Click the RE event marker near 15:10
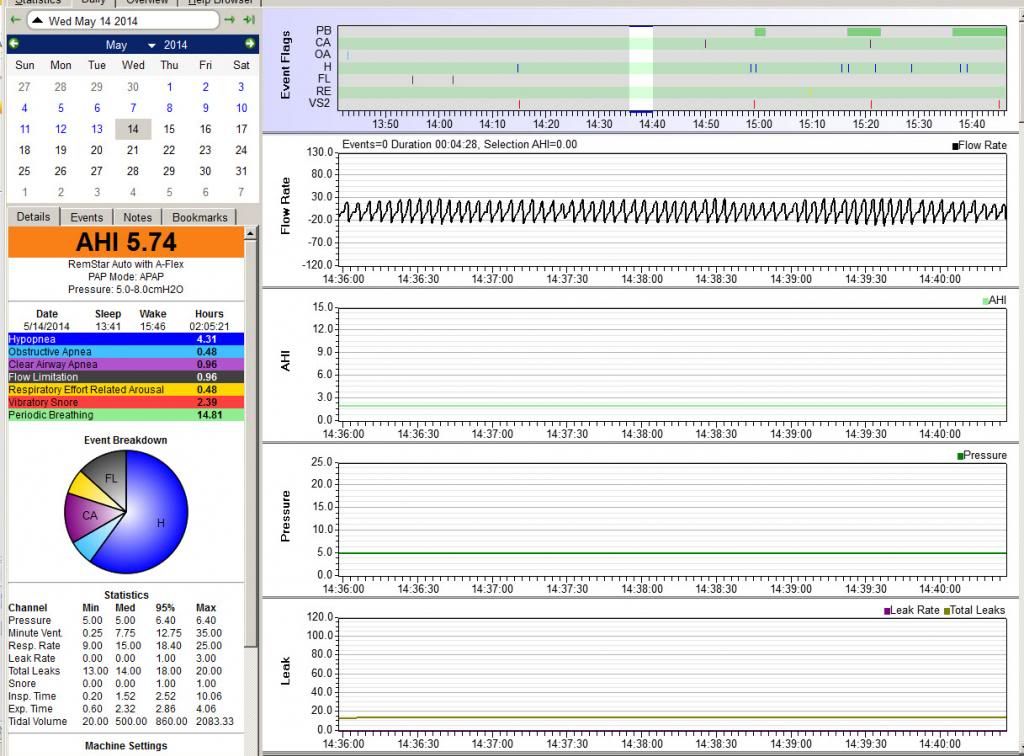1024x756 pixels. [810, 92]
